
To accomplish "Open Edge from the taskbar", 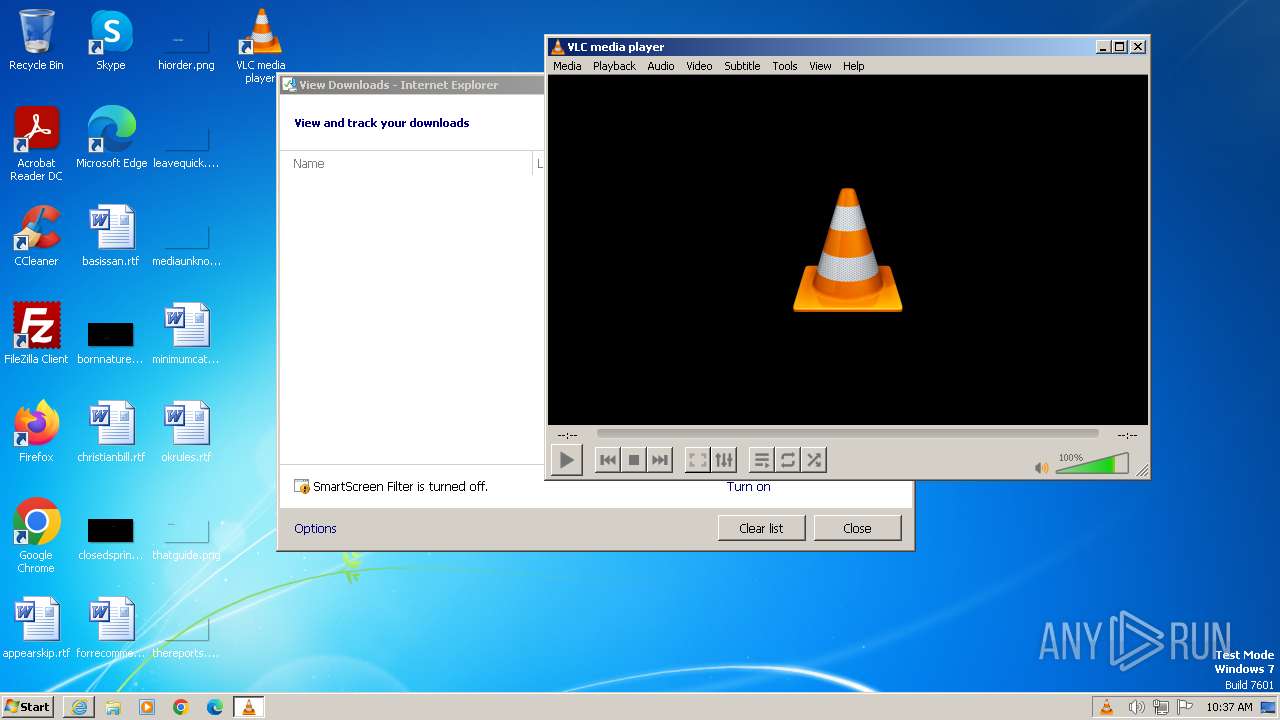I will (x=215, y=707).
